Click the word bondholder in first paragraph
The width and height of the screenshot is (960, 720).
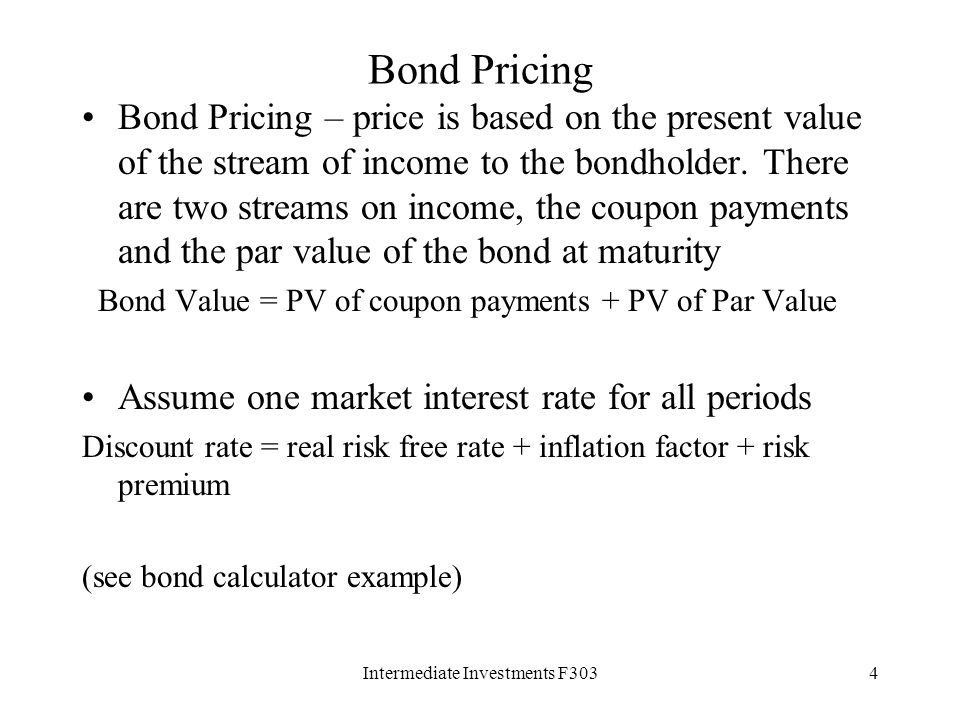coord(661,162)
